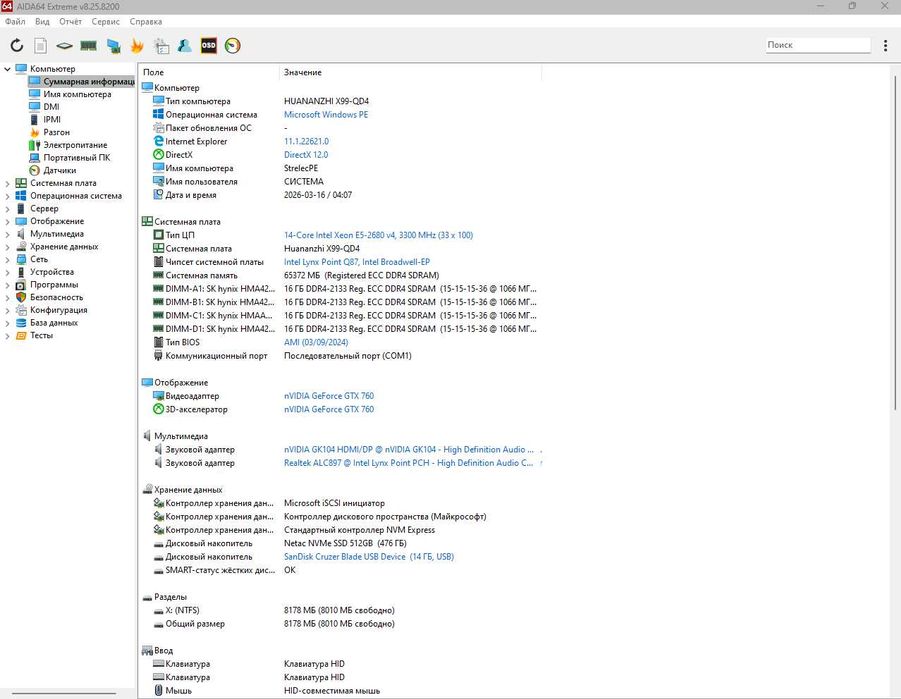Select IPMI tree item
This screenshot has width=901, height=699.
pyautogui.click(x=45, y=120)
